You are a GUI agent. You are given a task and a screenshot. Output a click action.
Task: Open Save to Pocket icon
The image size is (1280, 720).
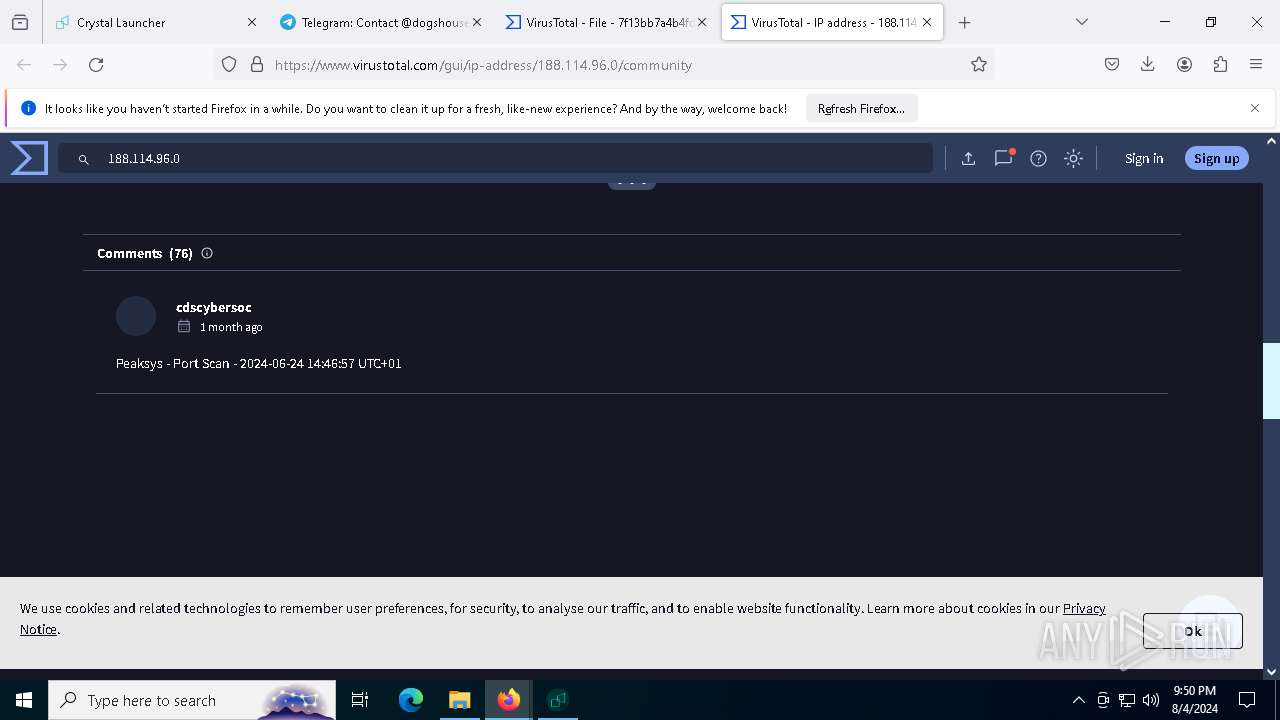click(1112, 64)
